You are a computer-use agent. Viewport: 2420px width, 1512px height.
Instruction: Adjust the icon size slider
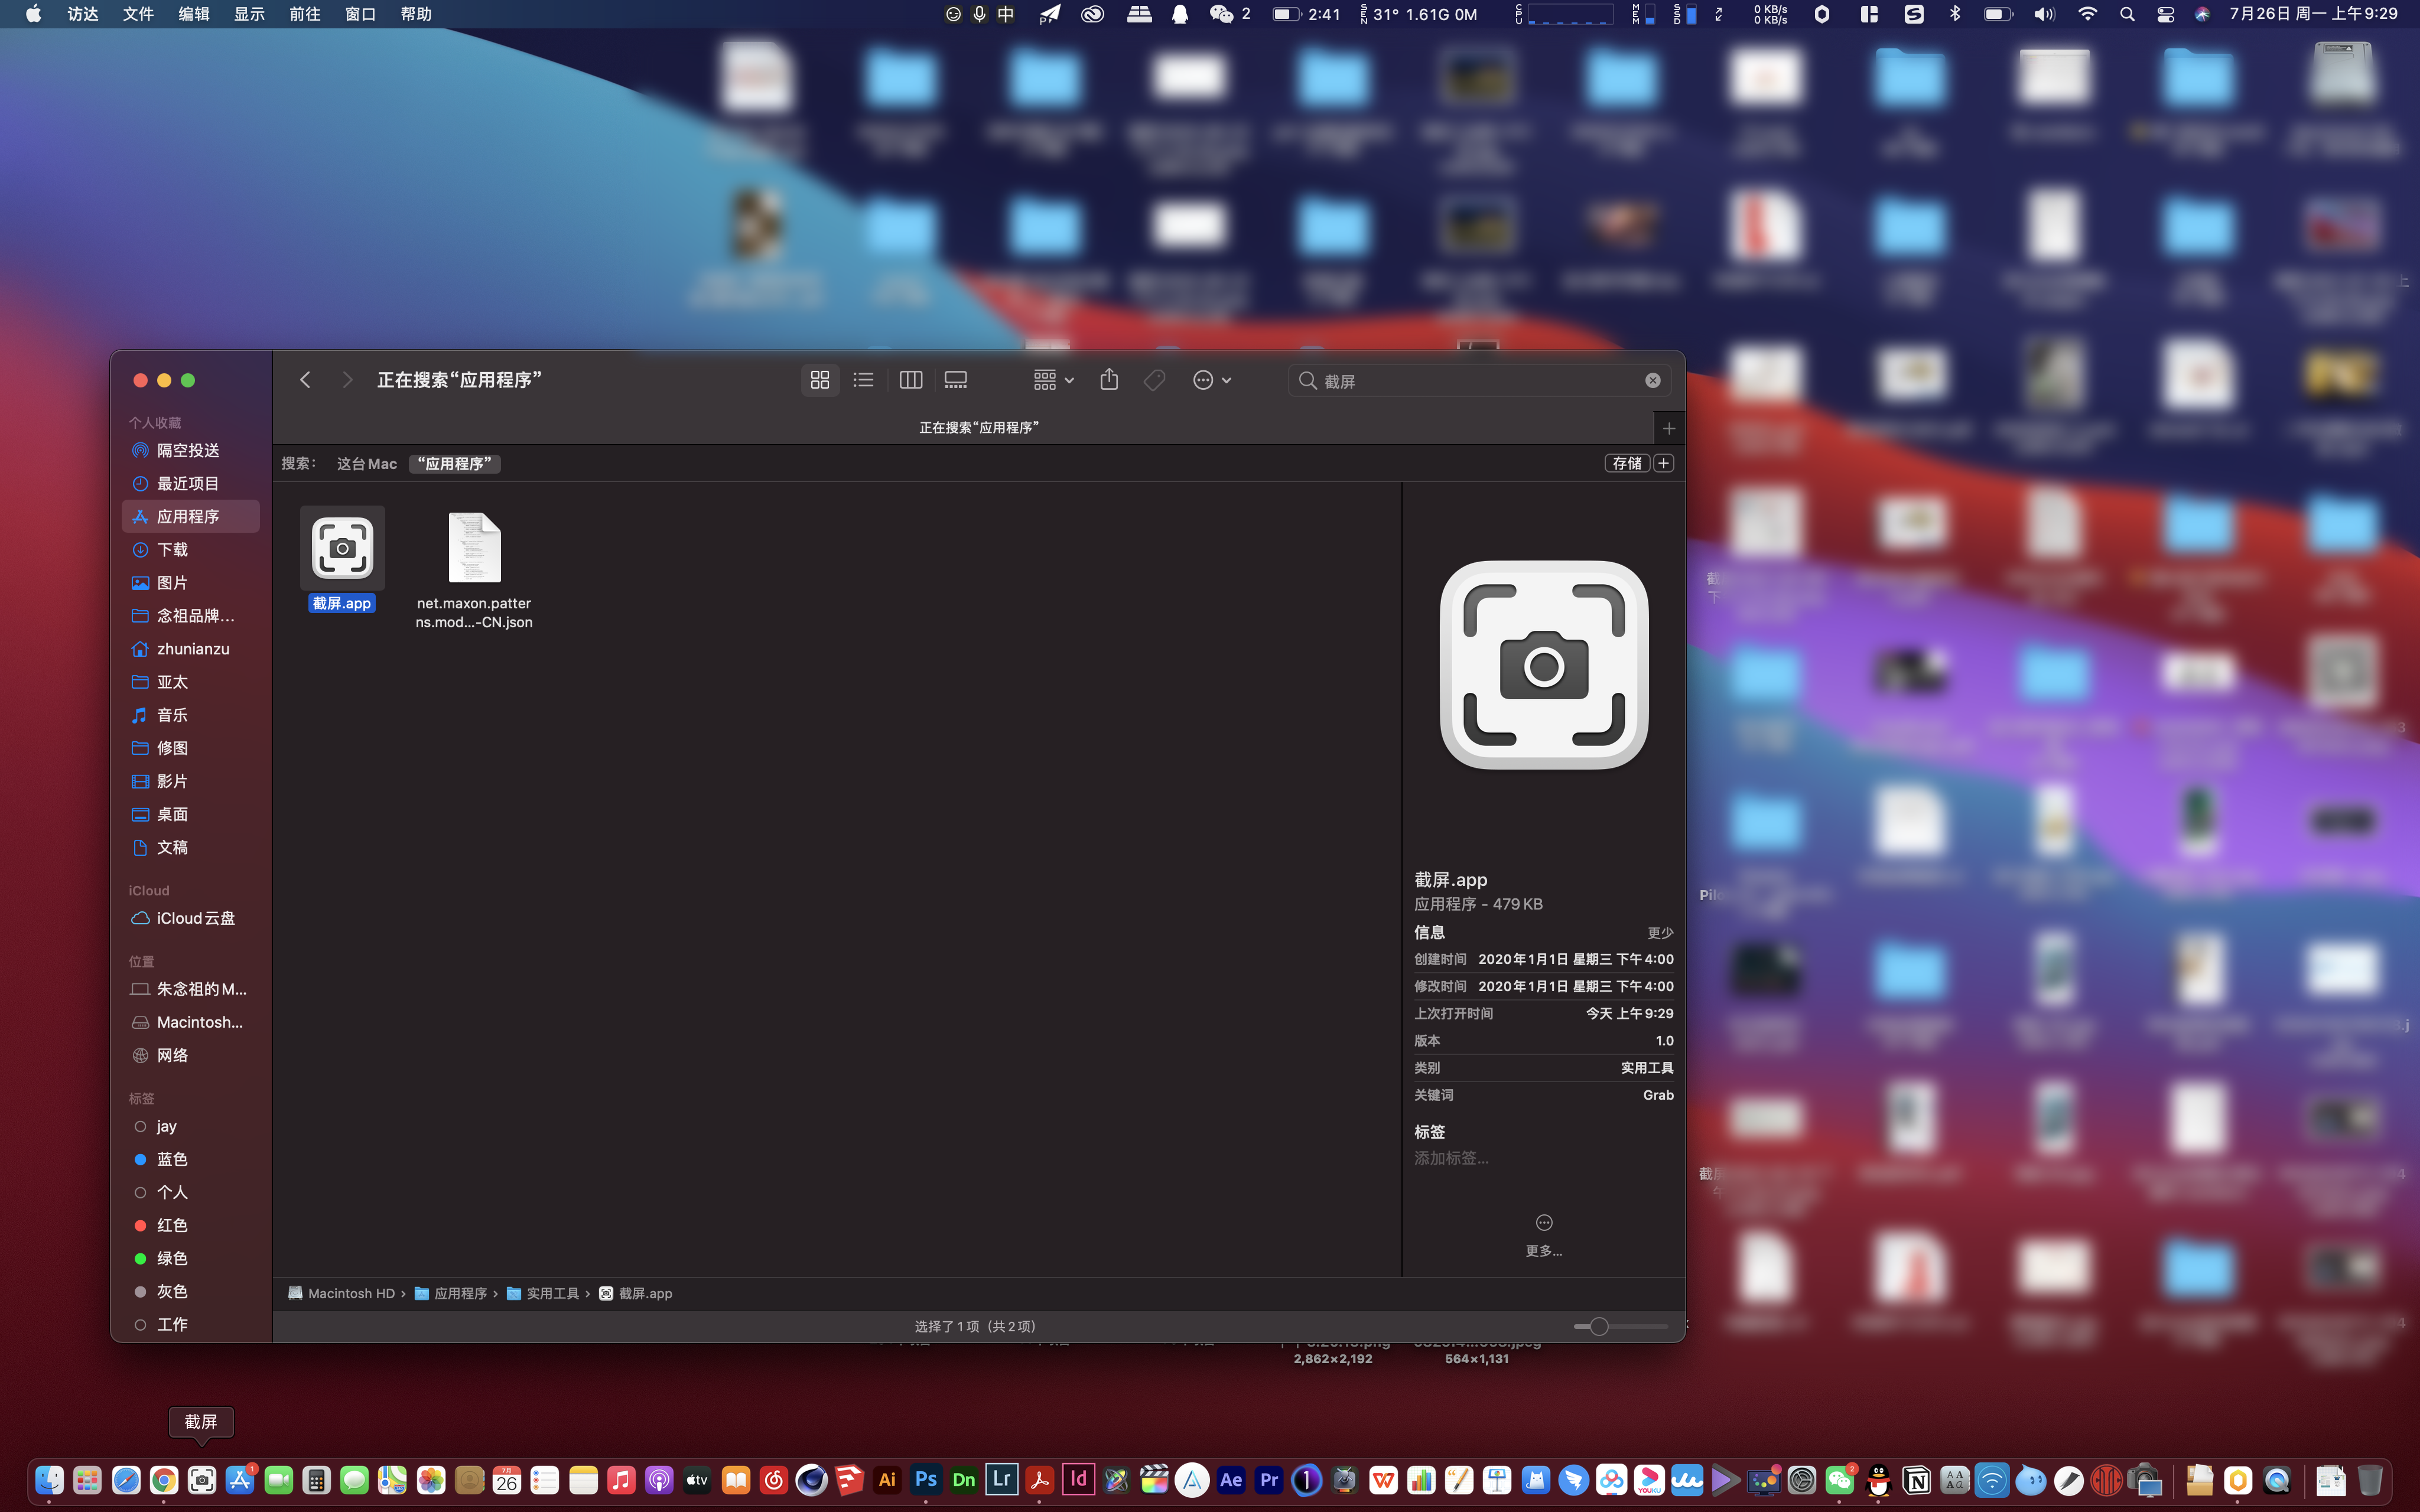(1599, 1326)
